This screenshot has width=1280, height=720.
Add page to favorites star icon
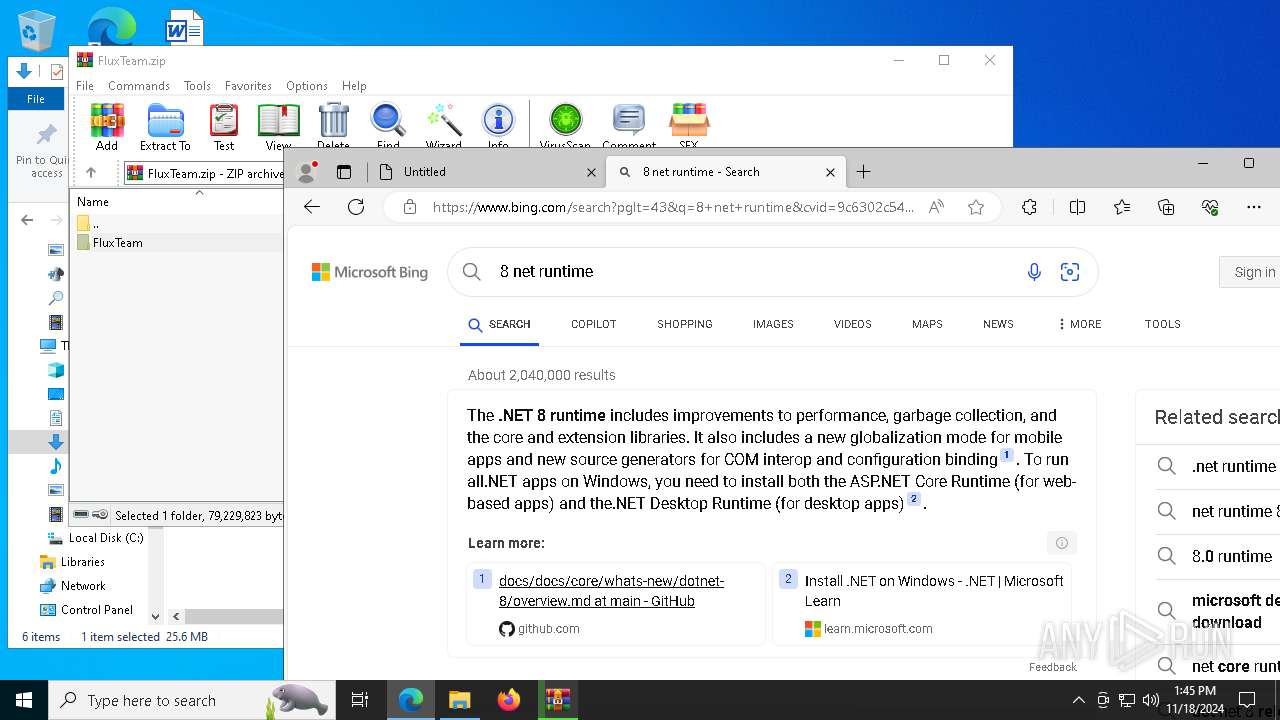click(x=976, y=207)
